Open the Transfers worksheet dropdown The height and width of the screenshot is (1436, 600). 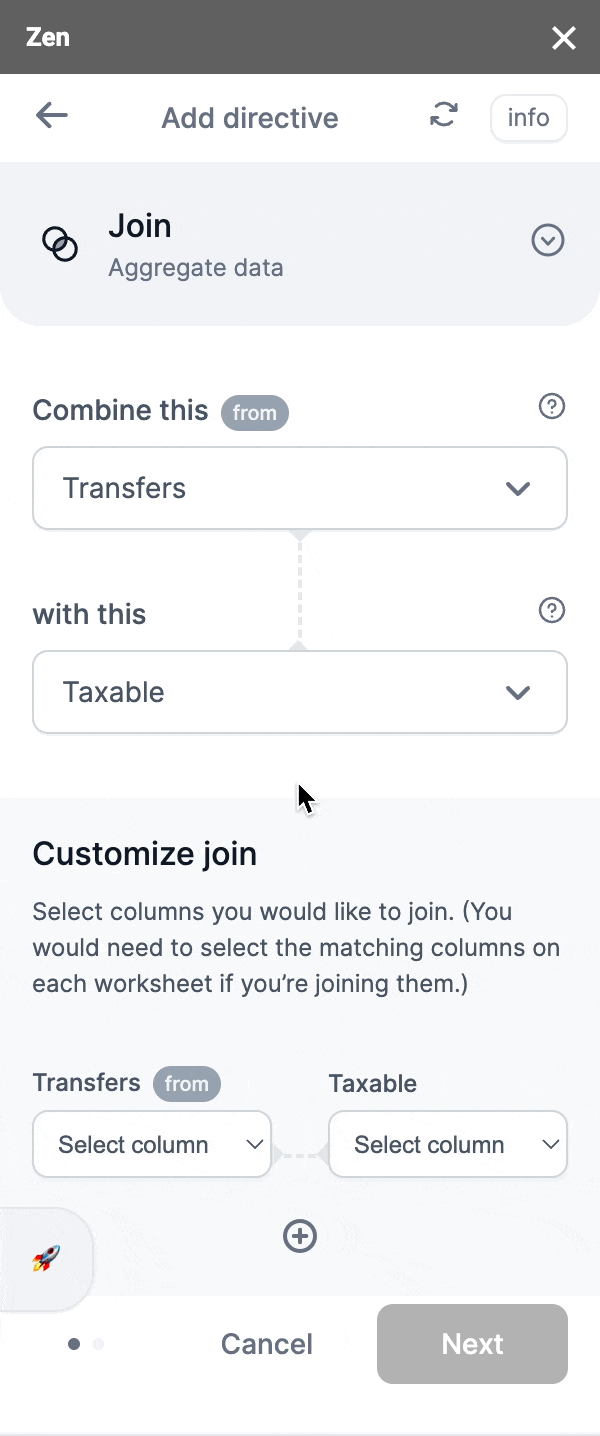299,488
